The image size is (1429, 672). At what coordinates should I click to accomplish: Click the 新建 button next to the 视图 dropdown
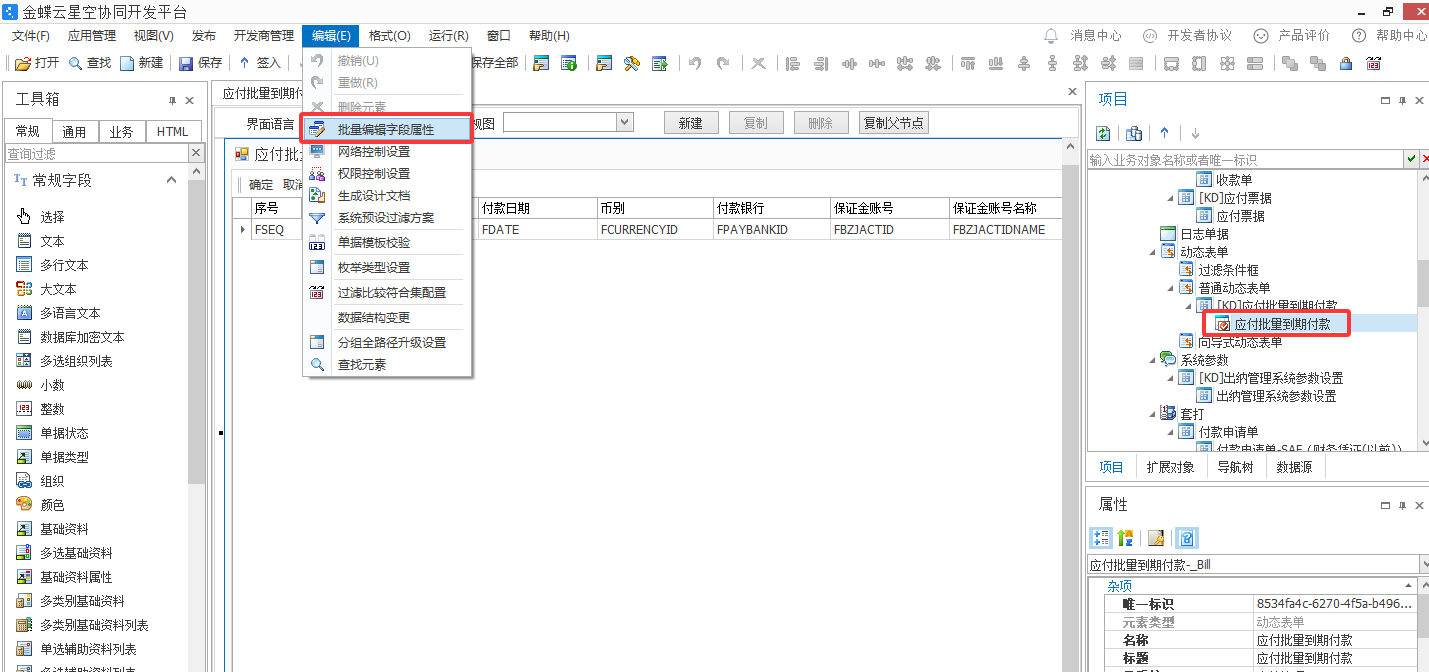coord(690,123)
